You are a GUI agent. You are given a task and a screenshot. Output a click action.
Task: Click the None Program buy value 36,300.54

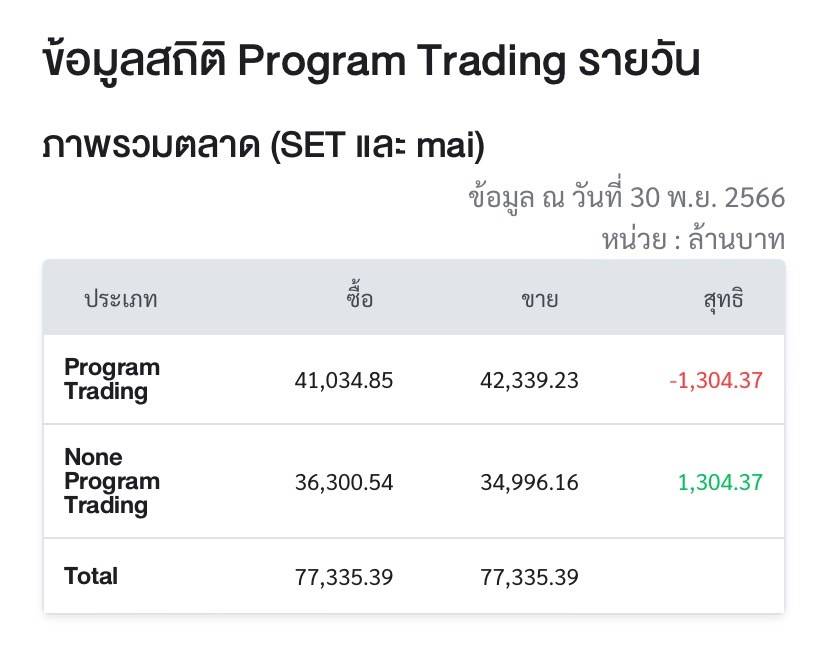pos(344,482)
